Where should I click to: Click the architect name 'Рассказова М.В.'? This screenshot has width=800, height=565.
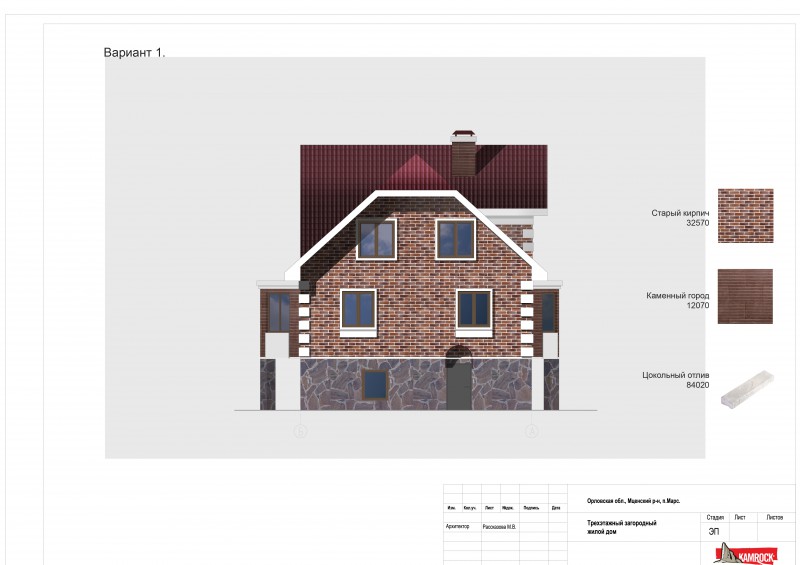coord(499,527)
